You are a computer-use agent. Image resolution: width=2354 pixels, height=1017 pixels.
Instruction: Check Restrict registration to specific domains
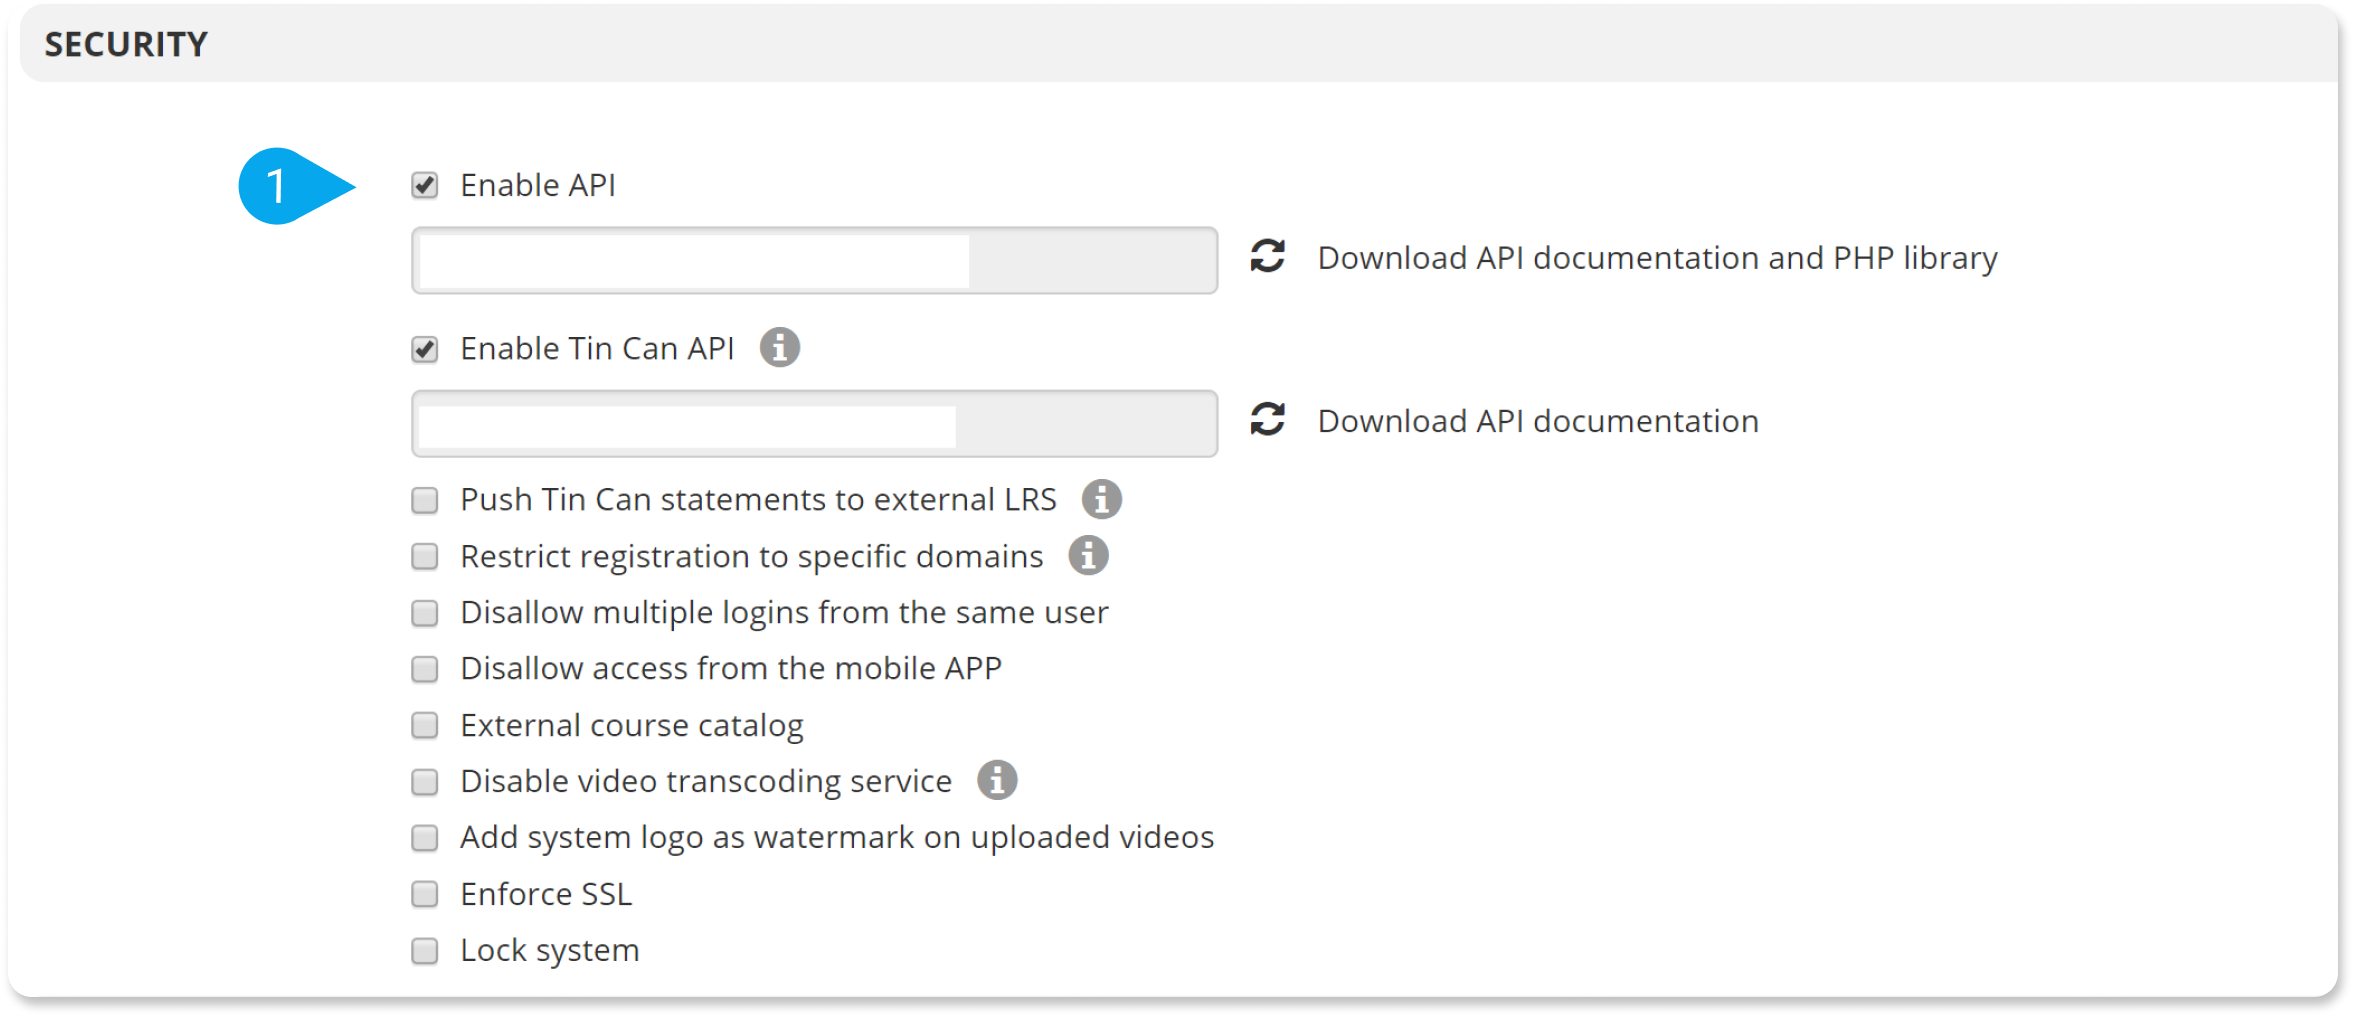pos(424,556)
